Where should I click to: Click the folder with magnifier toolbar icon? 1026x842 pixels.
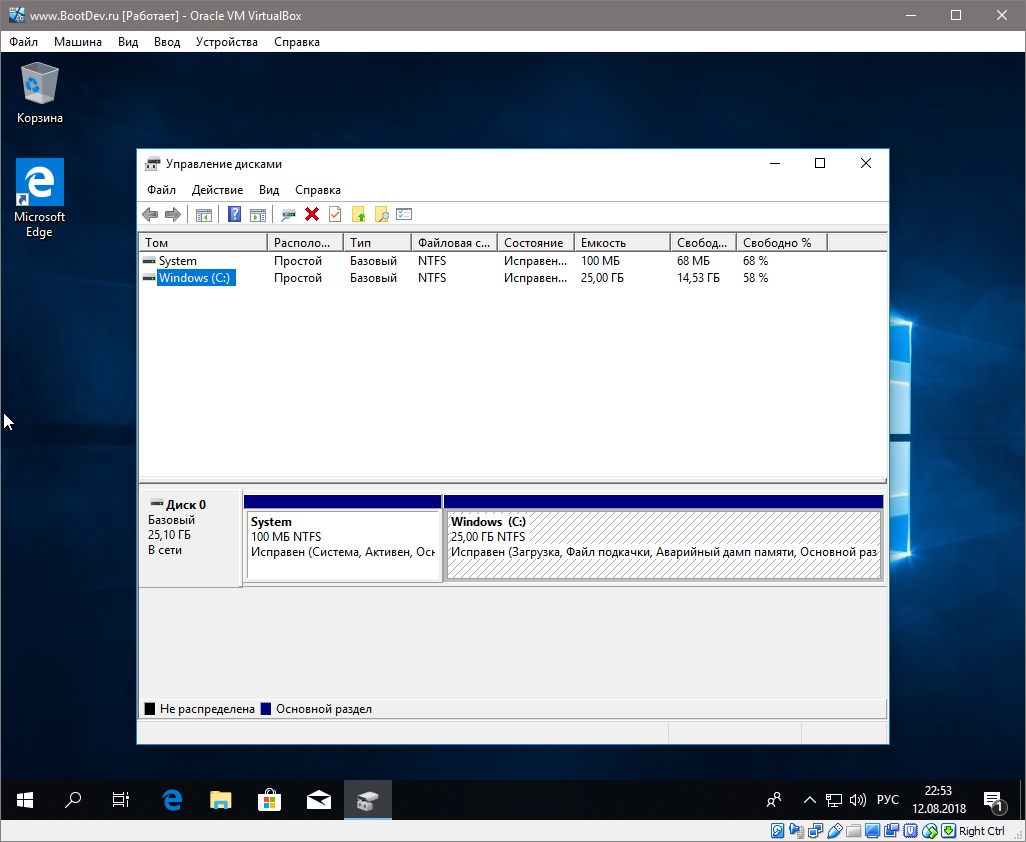coord(381,215)
